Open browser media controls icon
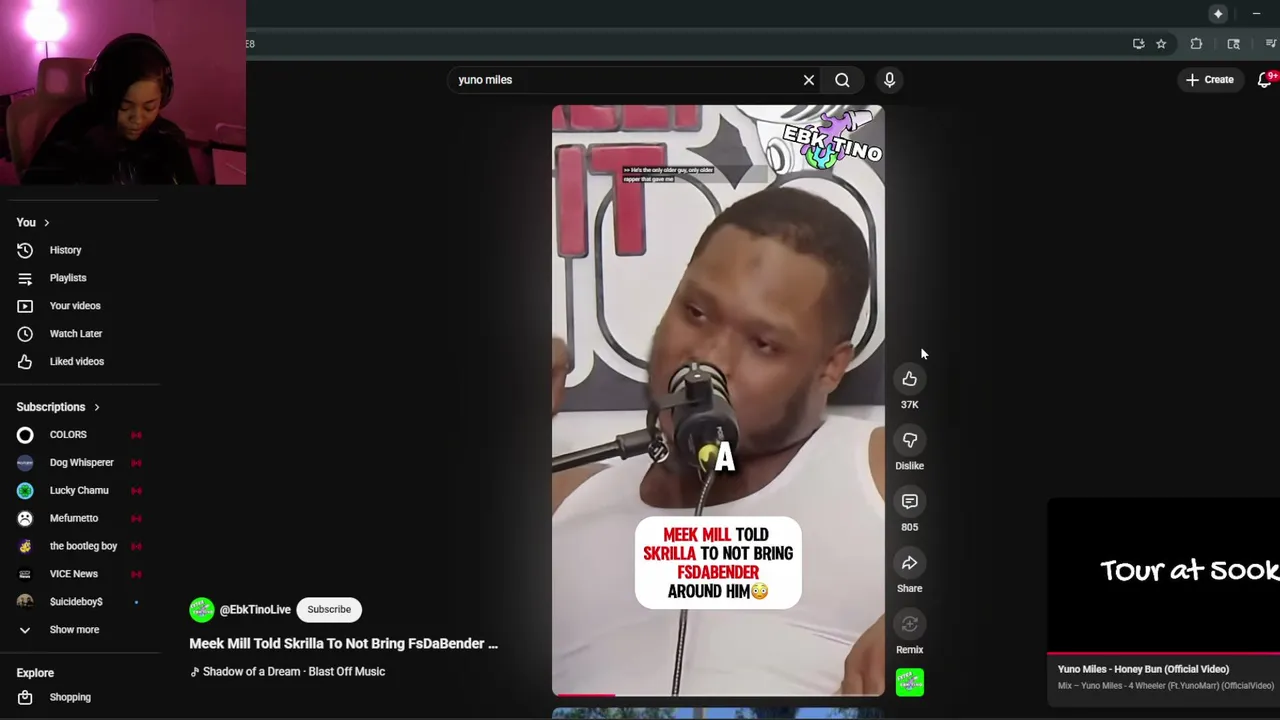1280x720 pixels. click(1271, 44)
